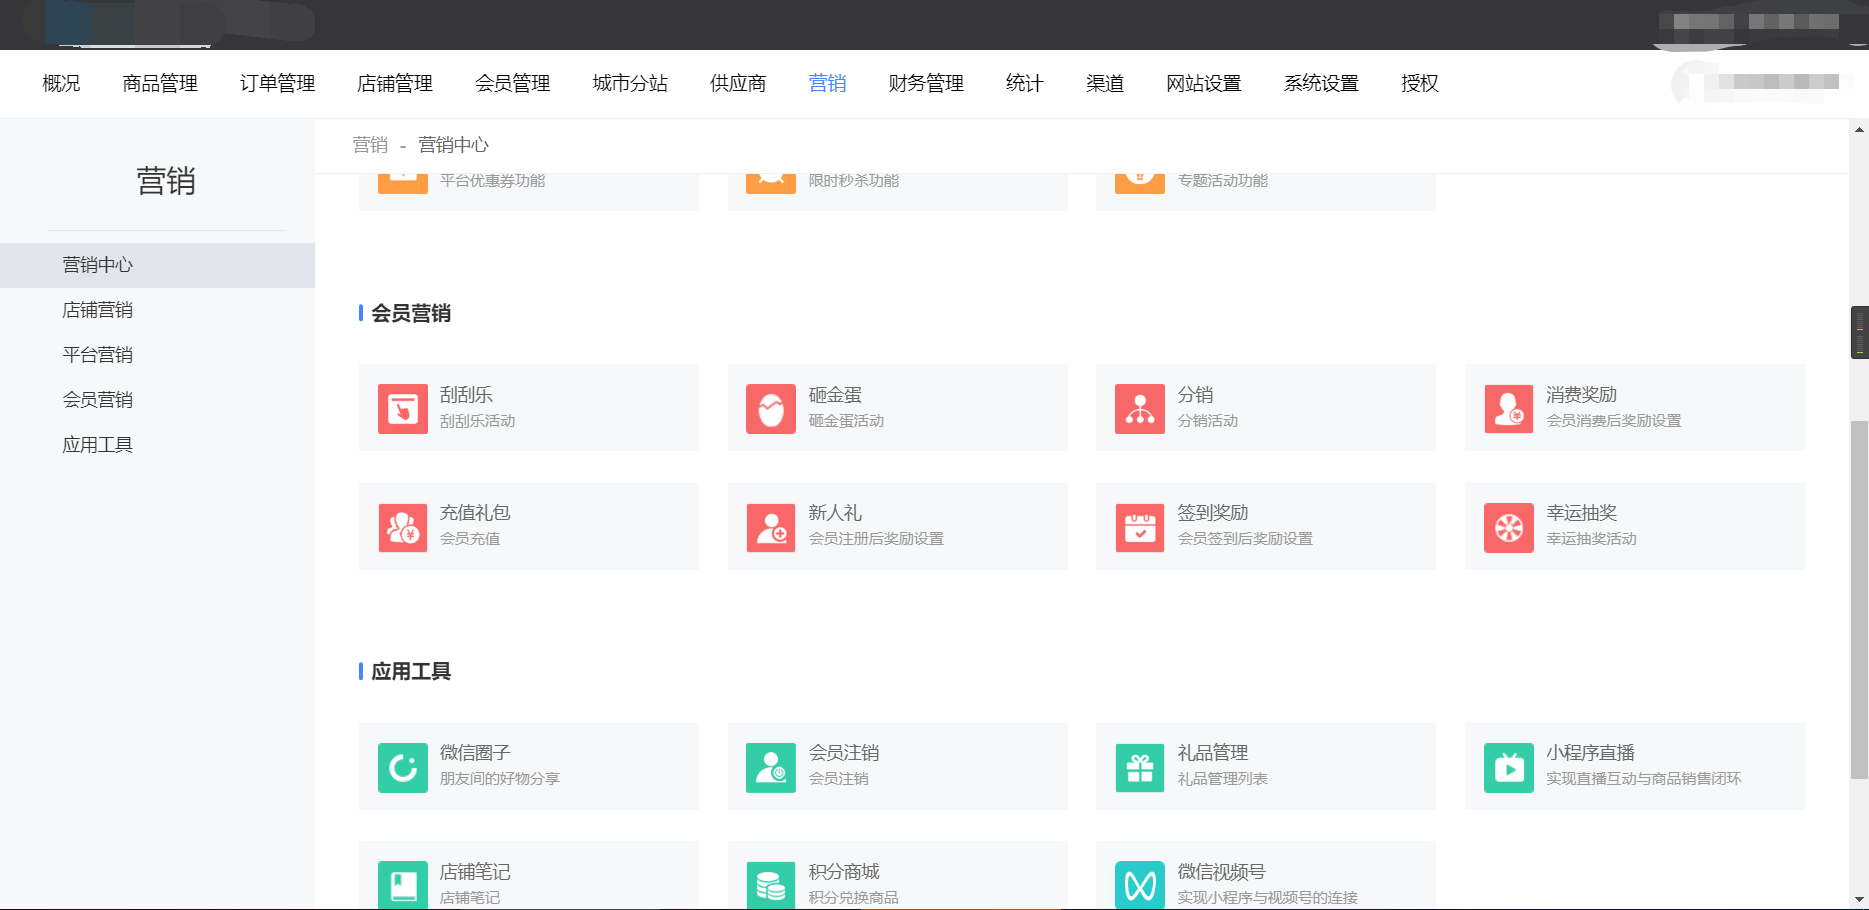Image resolution: width=1869 pixels, height=910 pixels.
Task: Click the 消费奖励 consumption reward icon
Action: pos(1508,407)
